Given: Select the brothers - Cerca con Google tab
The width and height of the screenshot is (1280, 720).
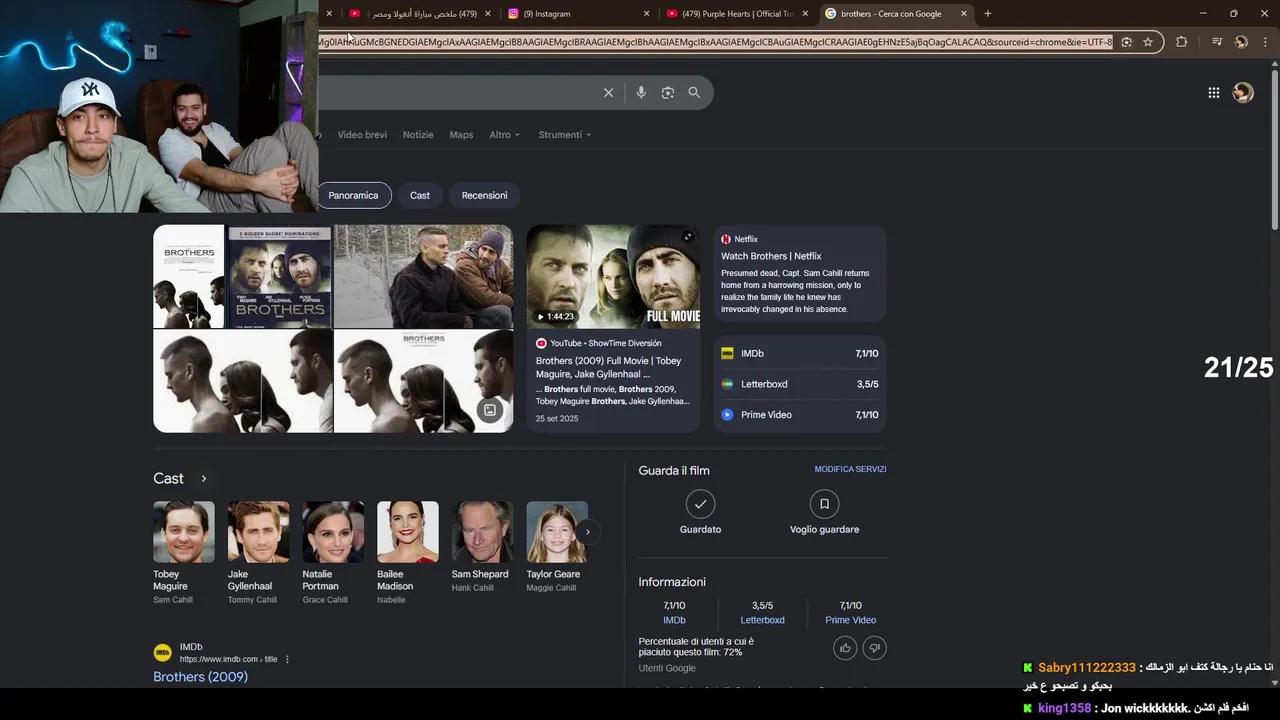Looking at the screenshot, I should click(890, 14).
